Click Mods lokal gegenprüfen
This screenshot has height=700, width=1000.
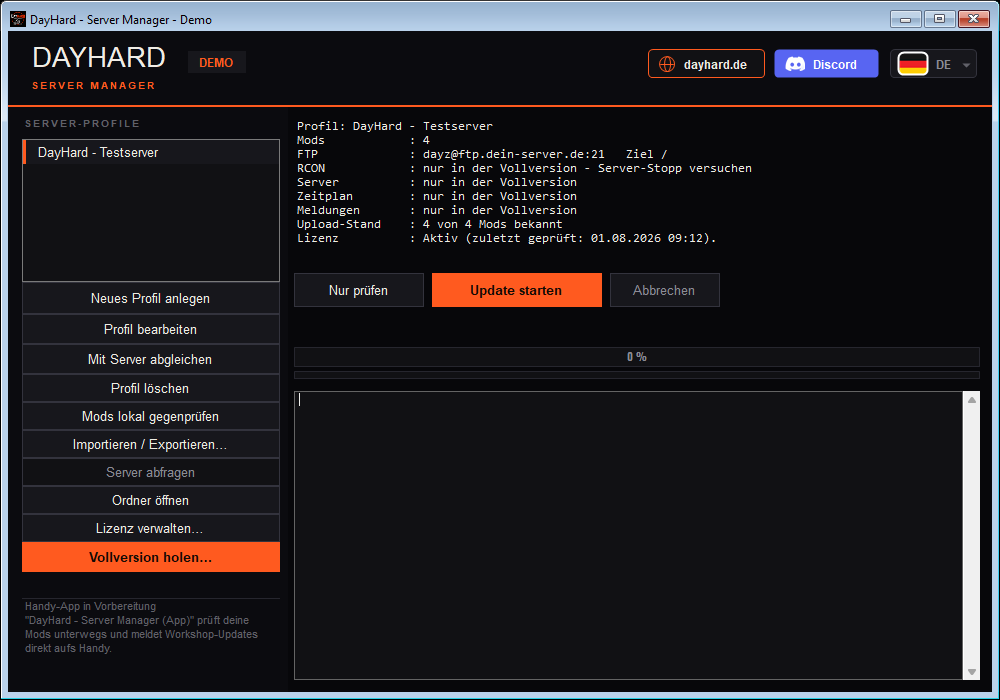coord(151,416)
